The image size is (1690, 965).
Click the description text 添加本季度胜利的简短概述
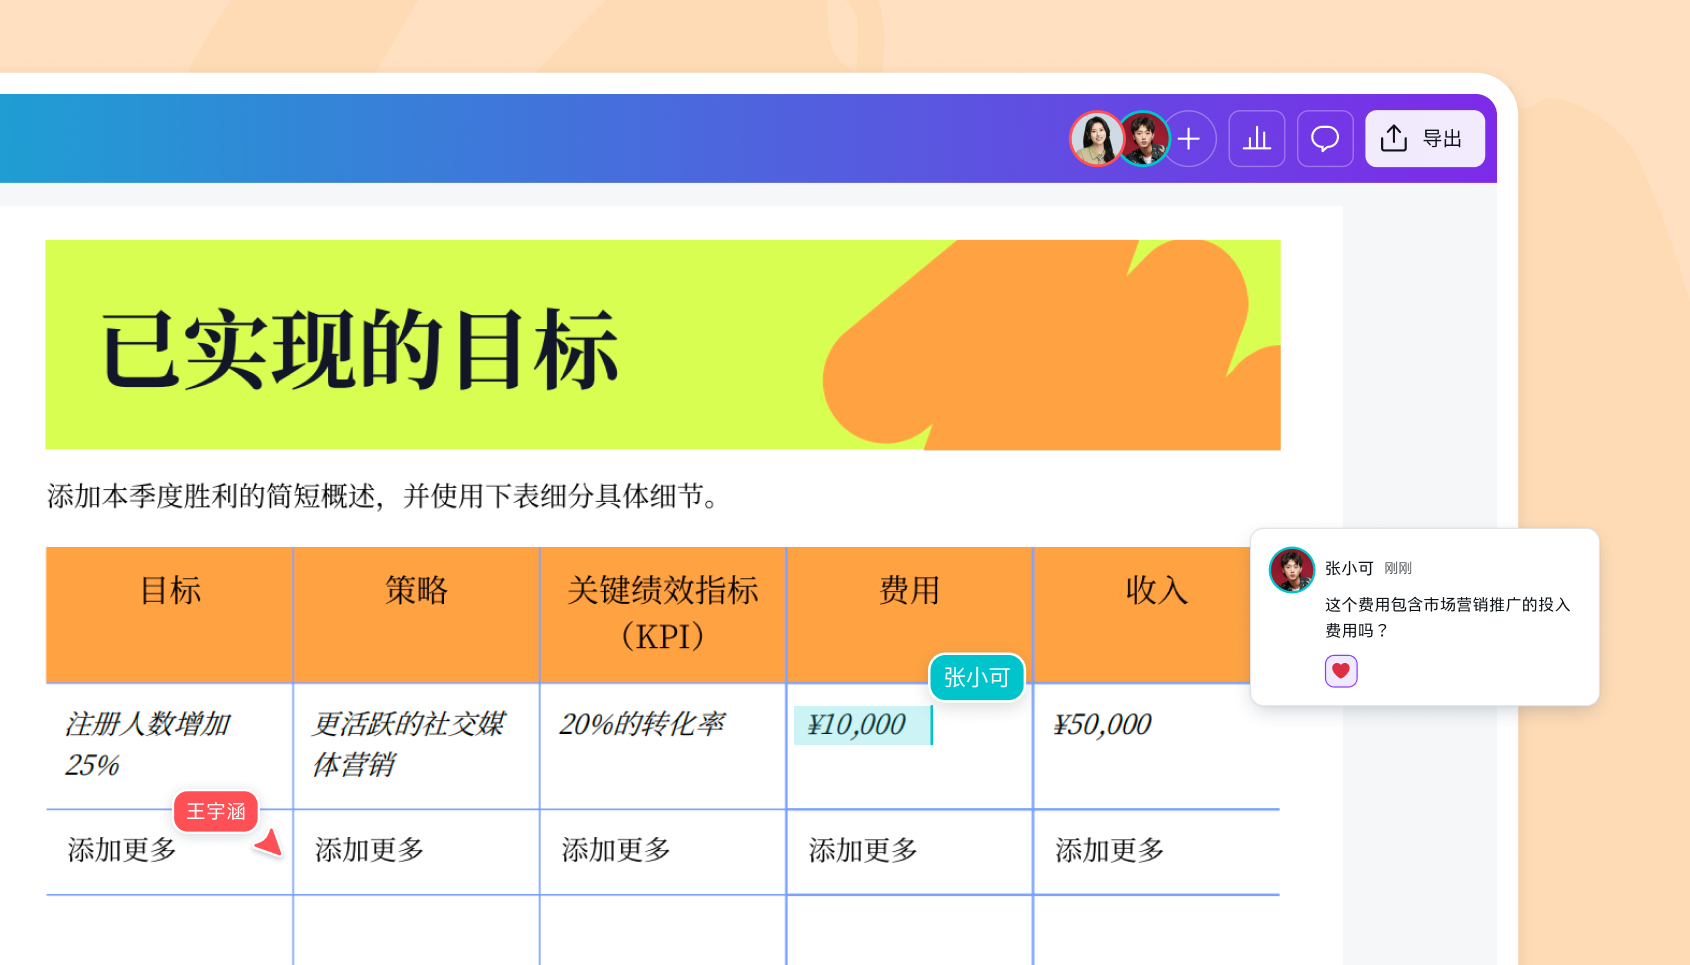(211, 496)
